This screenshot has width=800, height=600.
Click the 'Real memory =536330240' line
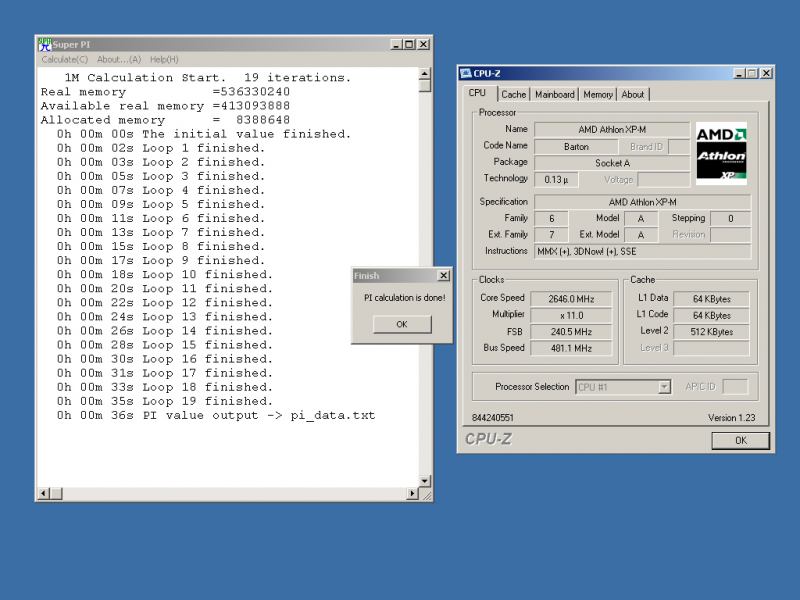click(165, 92)
